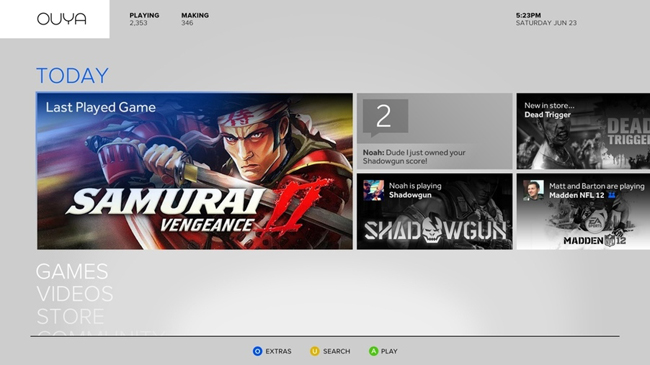Click 'Matt and Barton are playing' text

pos(597,186)
